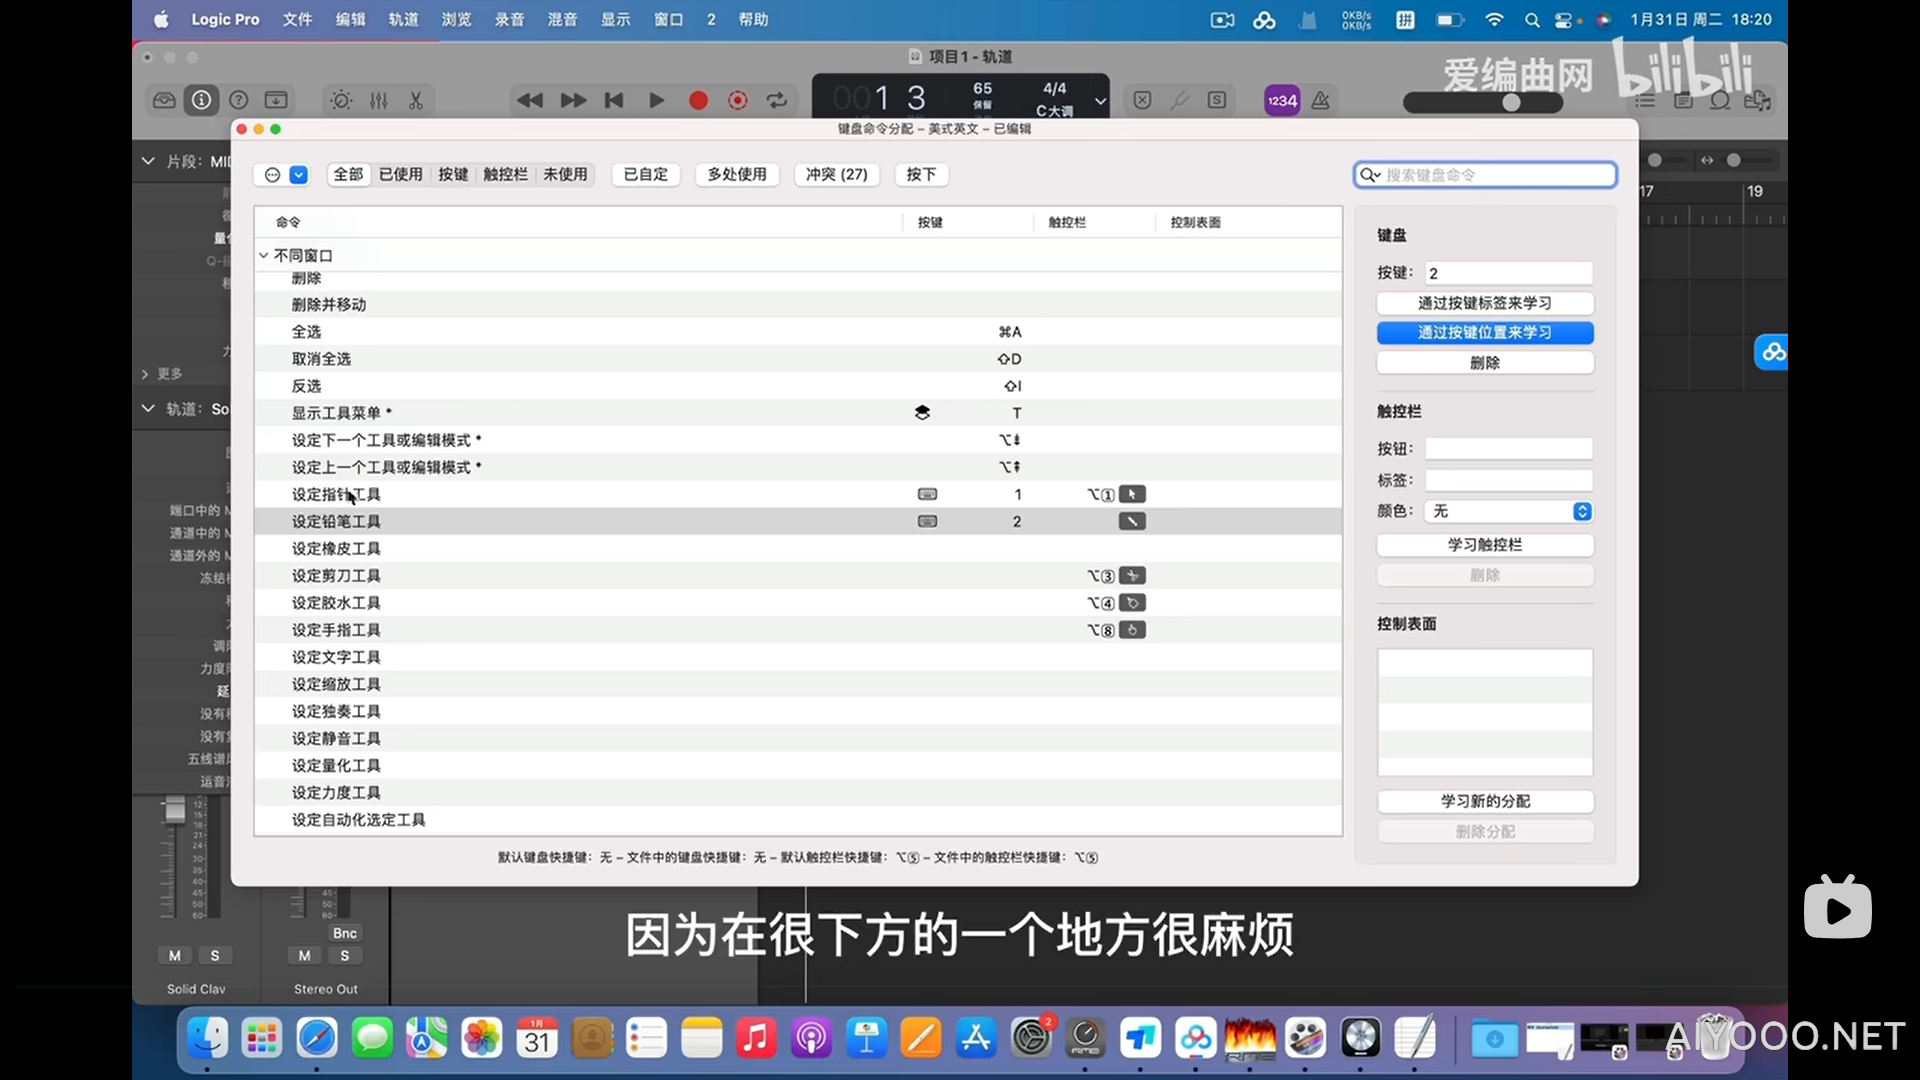The image size is (1920, 1080).
Task: Toggle the Cycle loop button
Action: 777,100
